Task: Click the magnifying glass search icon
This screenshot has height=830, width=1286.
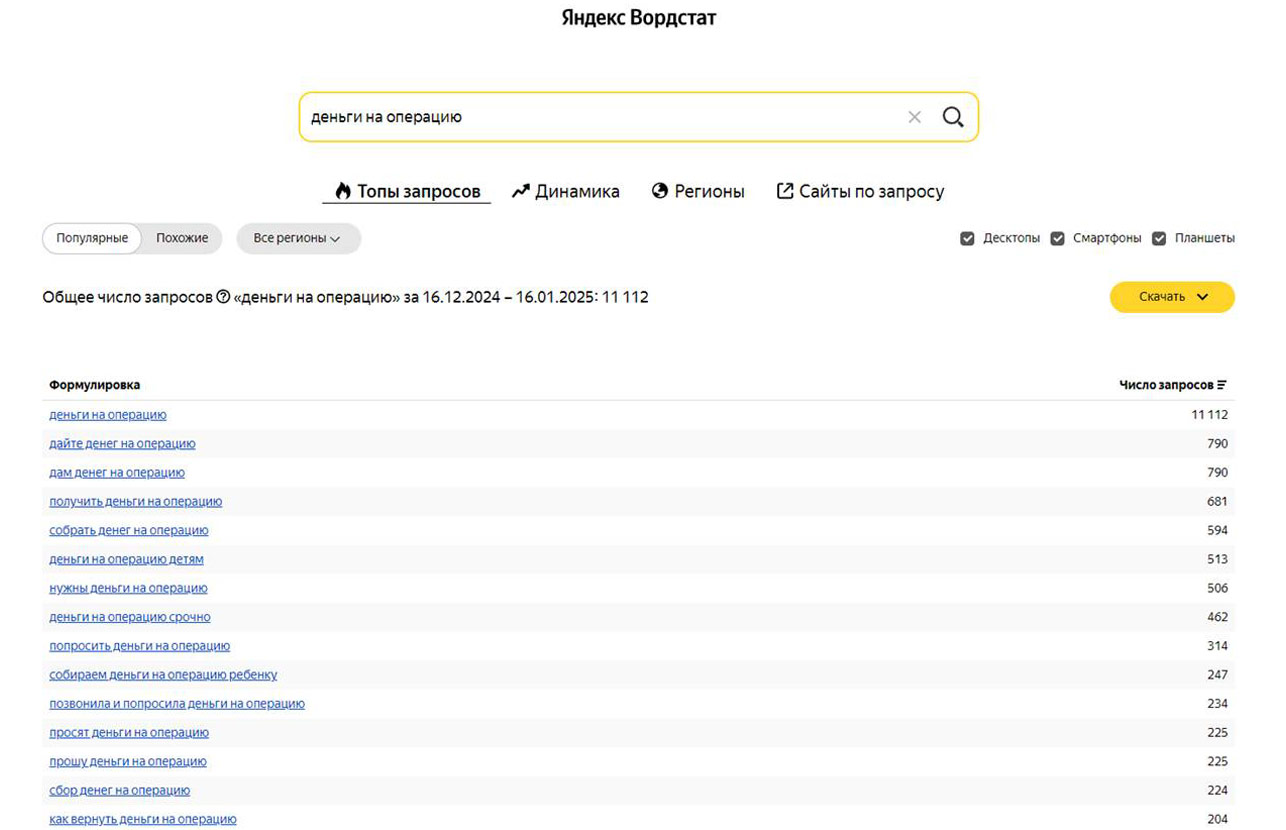Action: [953, 117]
